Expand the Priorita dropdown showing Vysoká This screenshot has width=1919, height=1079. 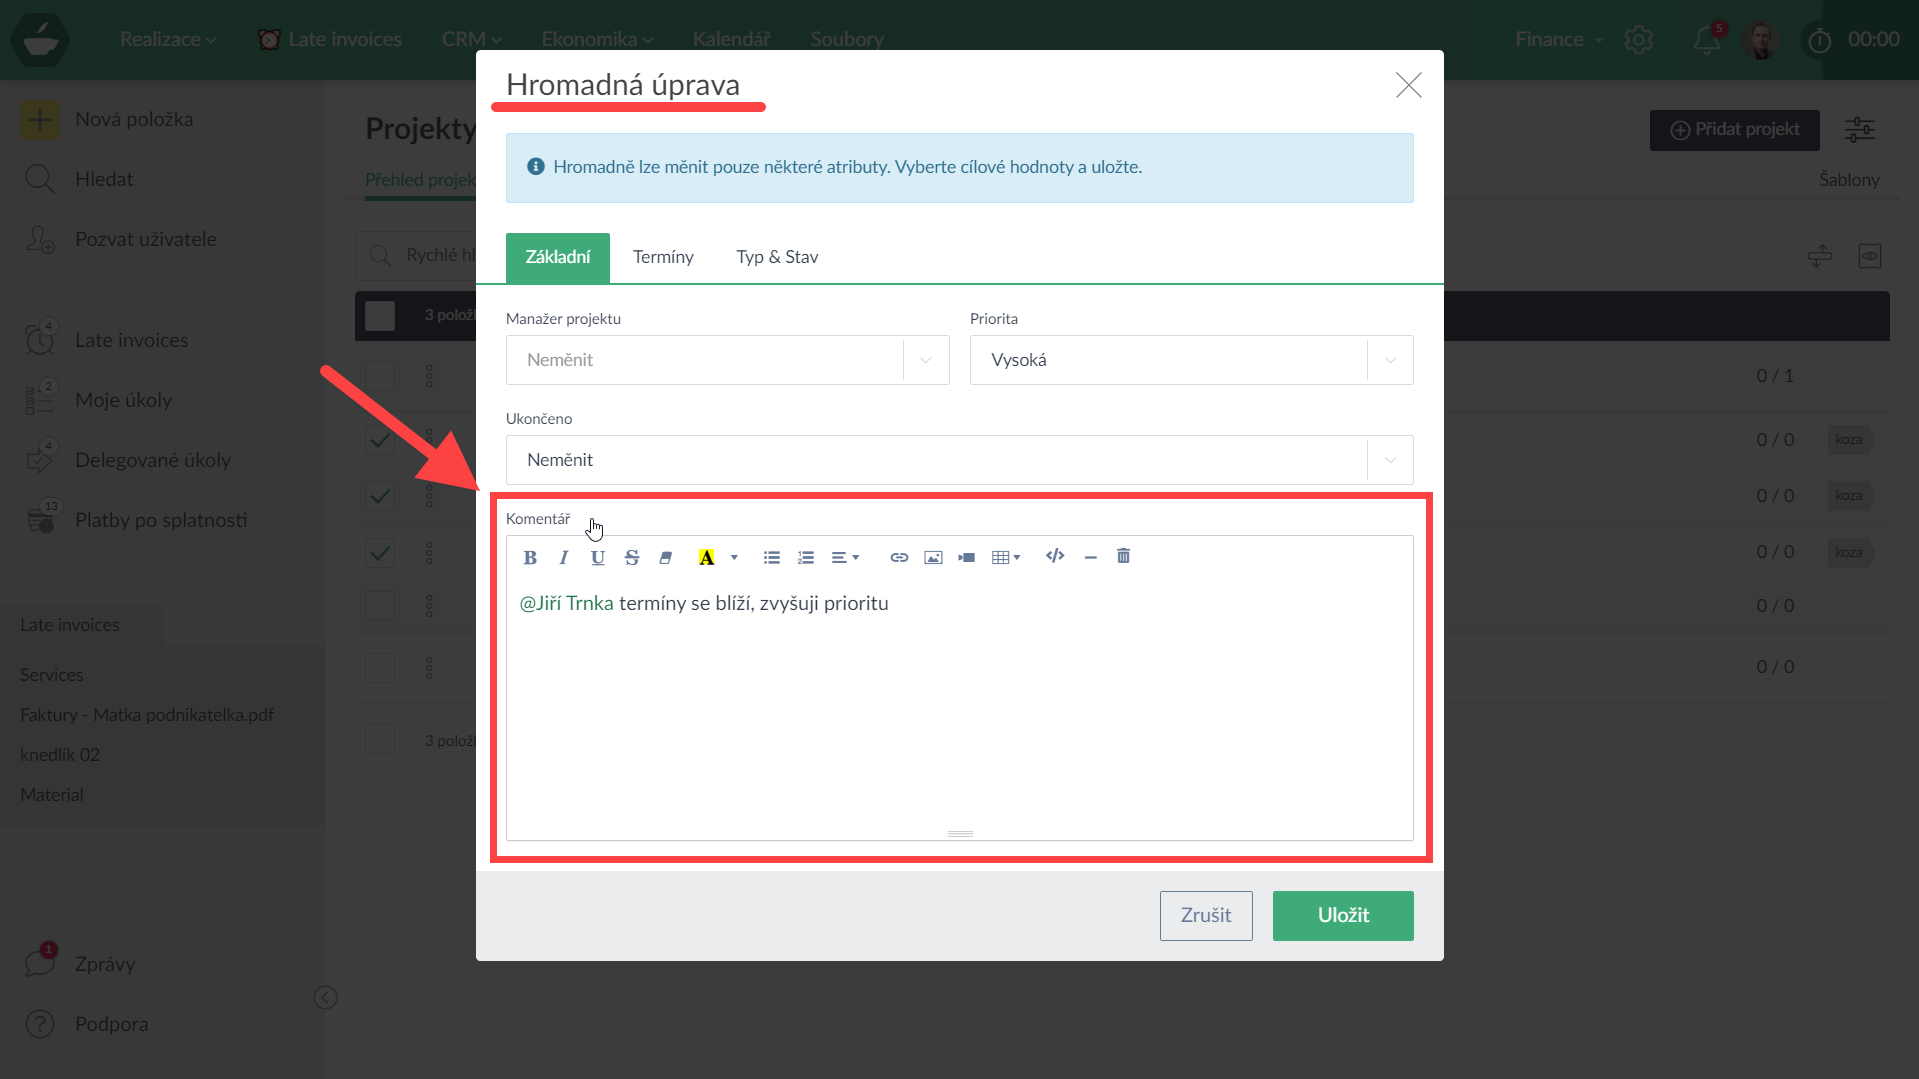[x=1190, y=360]
